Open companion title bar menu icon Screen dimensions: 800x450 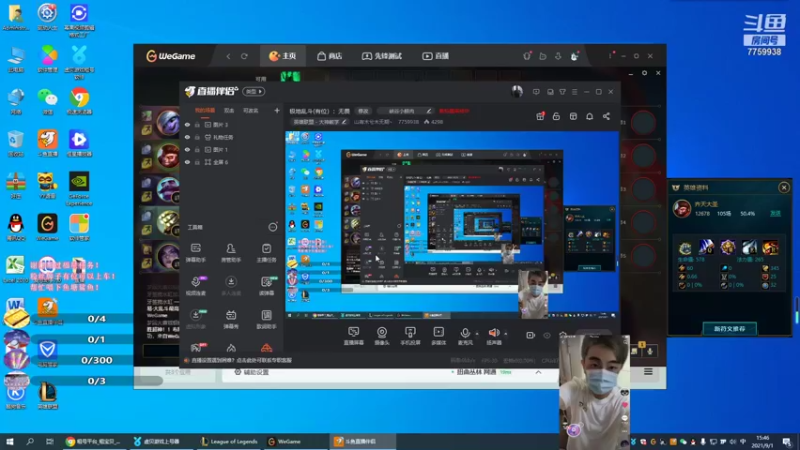[574, 92]
